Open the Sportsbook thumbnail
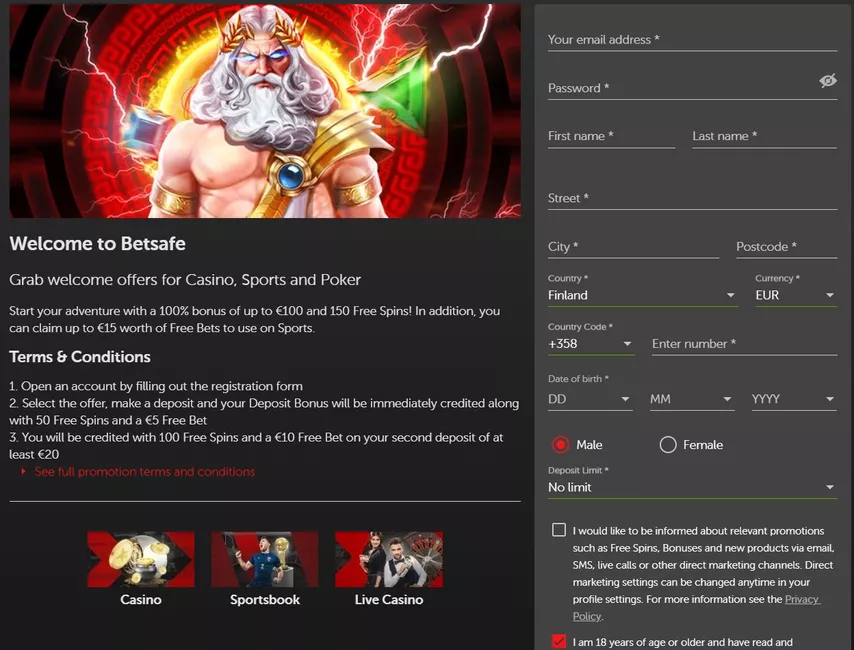 coord(265,560)
